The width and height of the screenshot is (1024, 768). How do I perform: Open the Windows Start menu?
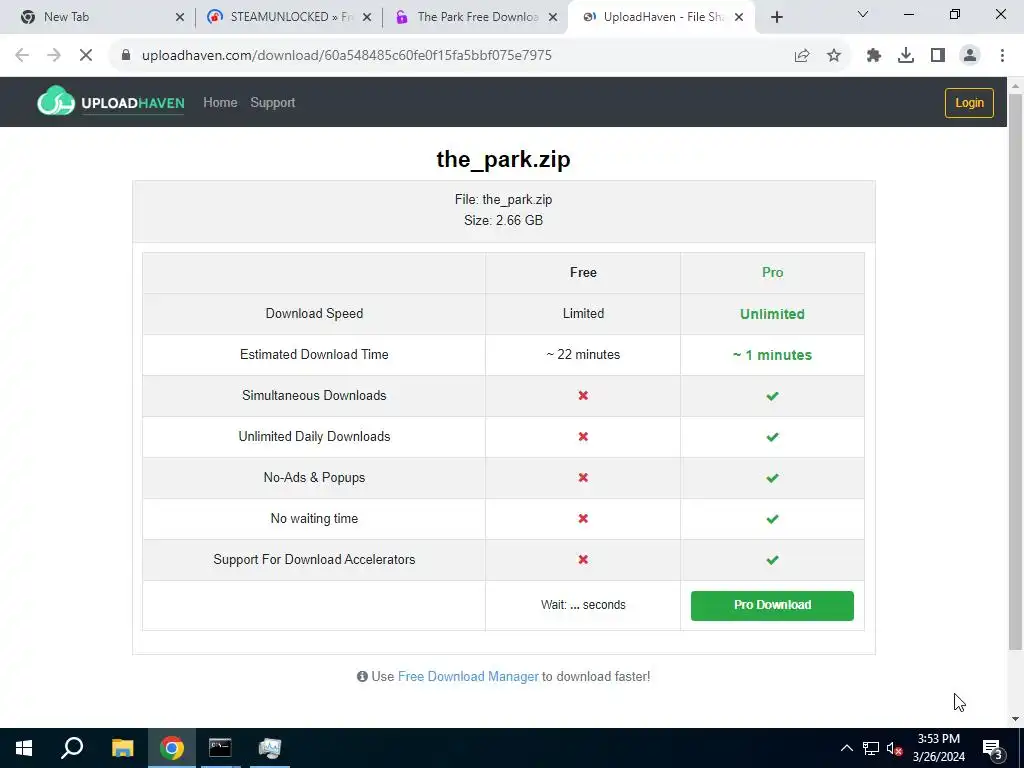click(x=24, y=748)
